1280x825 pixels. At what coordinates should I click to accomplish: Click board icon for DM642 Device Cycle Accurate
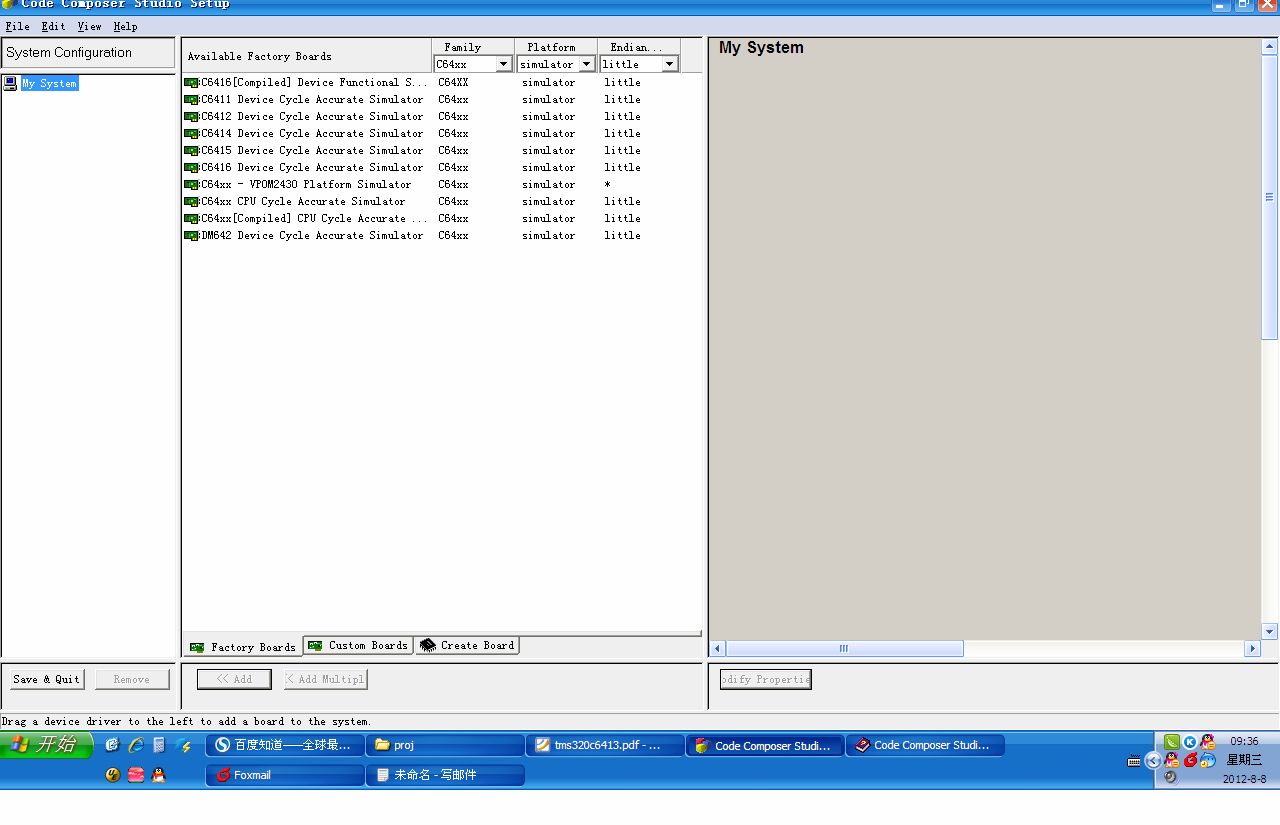(191, 236)
